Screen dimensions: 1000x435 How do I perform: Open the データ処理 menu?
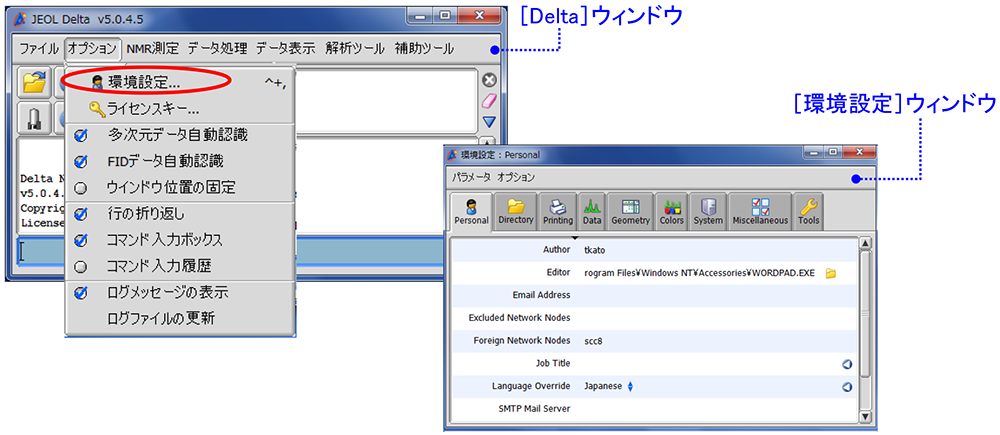point(217,48)
